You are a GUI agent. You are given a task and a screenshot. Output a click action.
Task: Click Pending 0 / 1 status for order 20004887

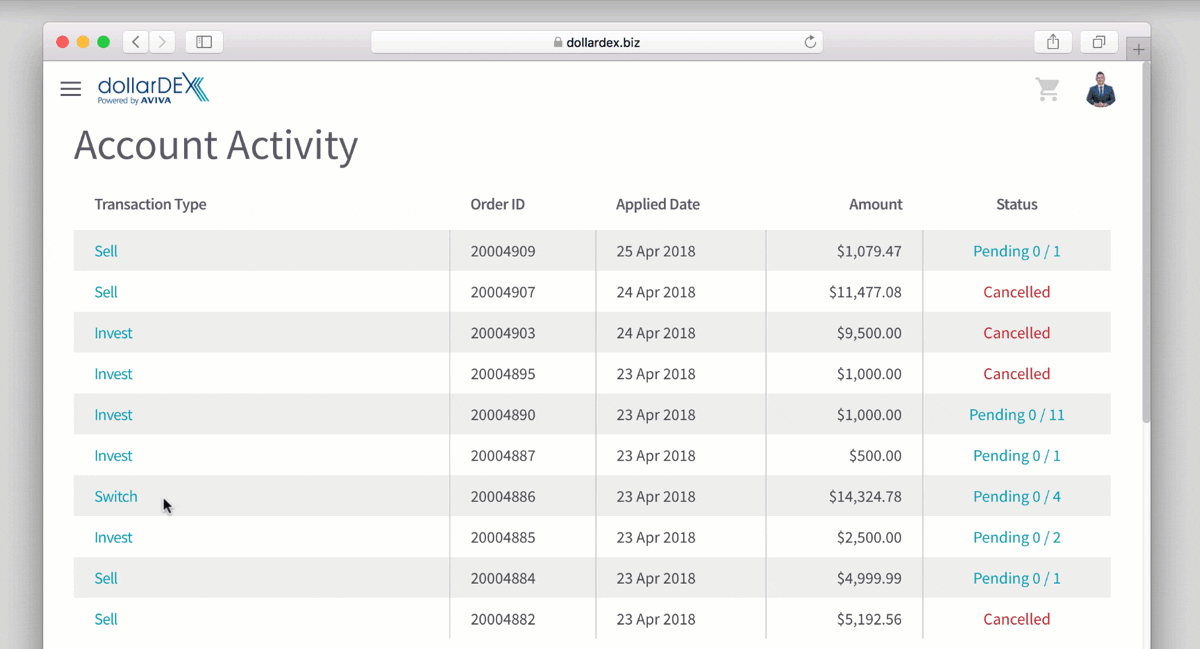pyautogui.click(x=1017, y=456)
